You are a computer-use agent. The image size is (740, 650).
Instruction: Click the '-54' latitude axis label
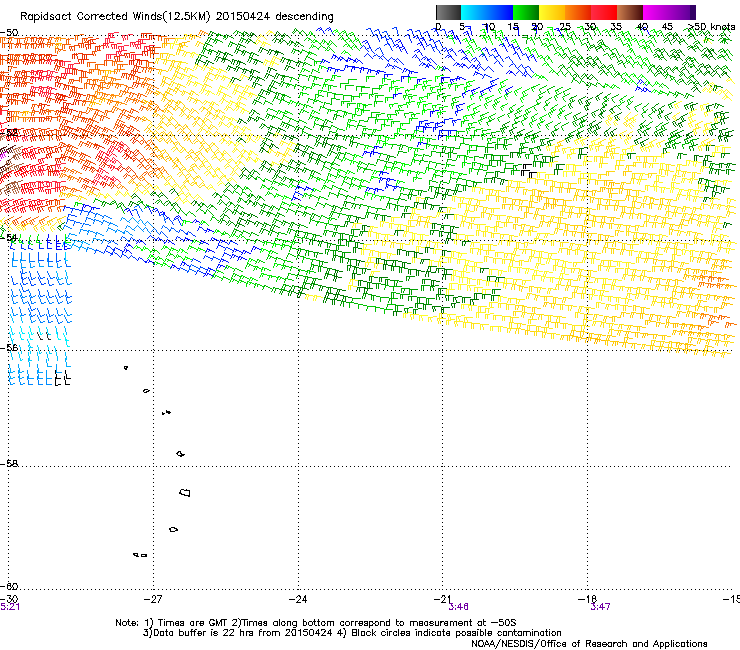coord(9,237)
